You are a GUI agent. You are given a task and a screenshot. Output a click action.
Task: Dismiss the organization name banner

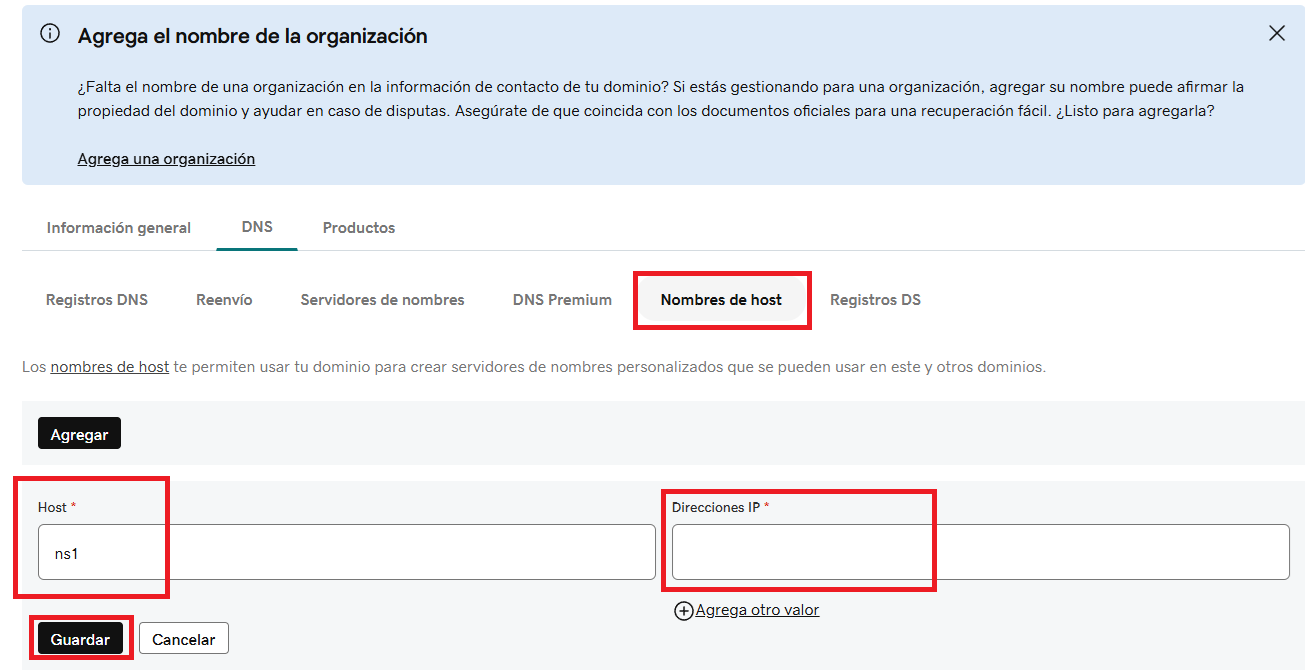[1276, 33]
